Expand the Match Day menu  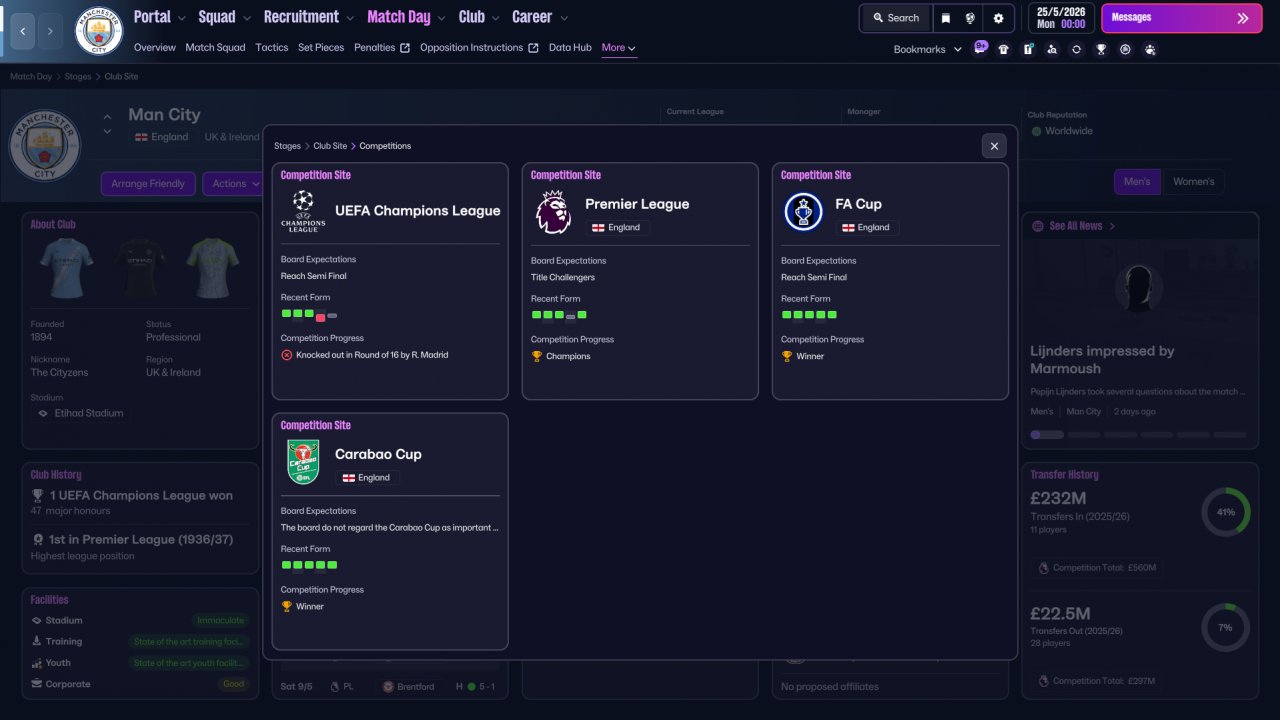click(407, 17)
